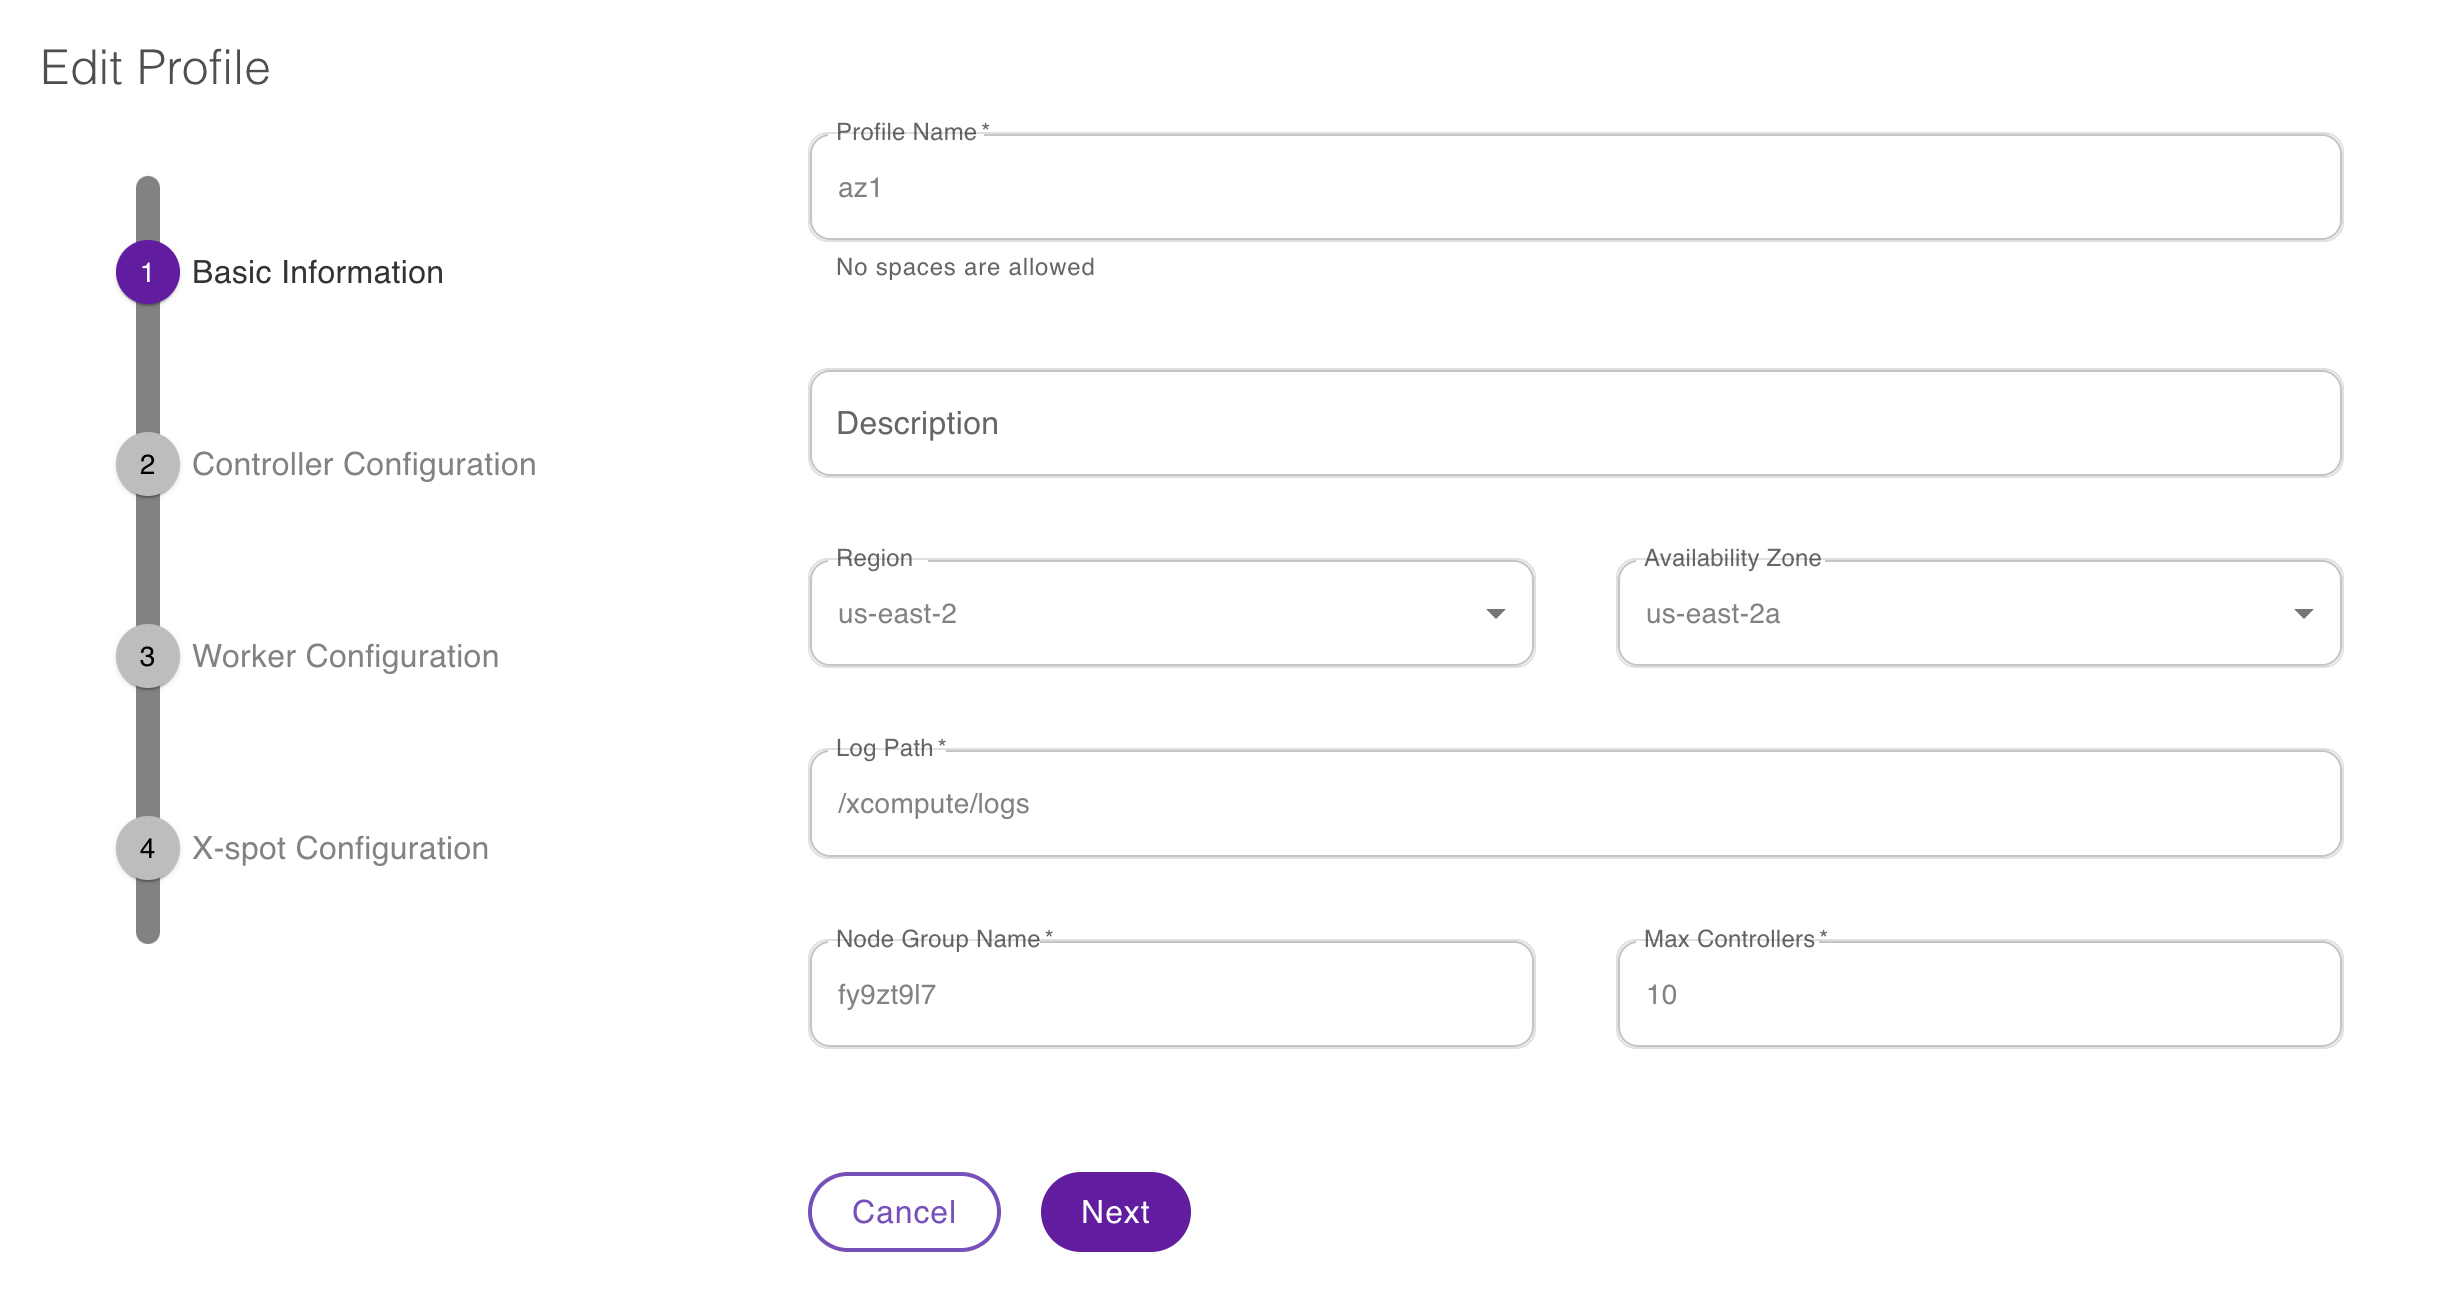Image resolution: width=2438 pixels, height=1316 pixels.
Task: Click the Node Group Name field
Action: click(1171, 994)
